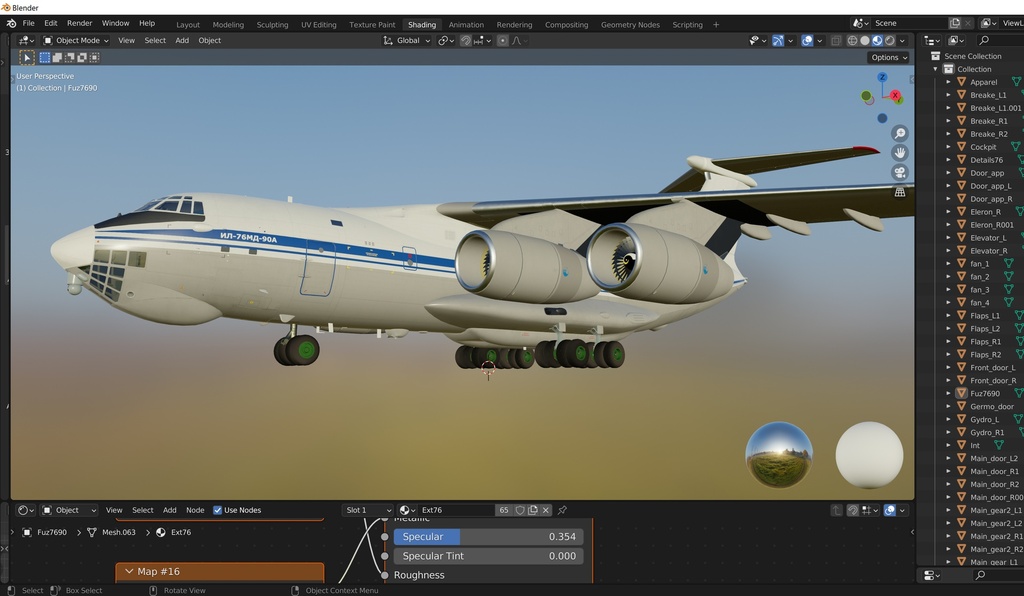Switch viewport to Rendered shading mode
The image size is (1024, 596).
pos(890,41)
